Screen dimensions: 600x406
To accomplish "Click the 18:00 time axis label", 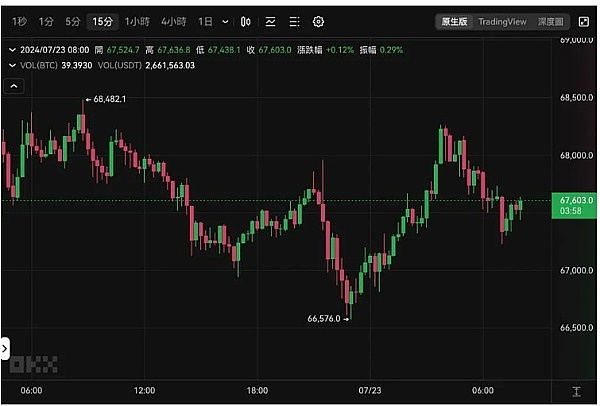I will [257, 391].
